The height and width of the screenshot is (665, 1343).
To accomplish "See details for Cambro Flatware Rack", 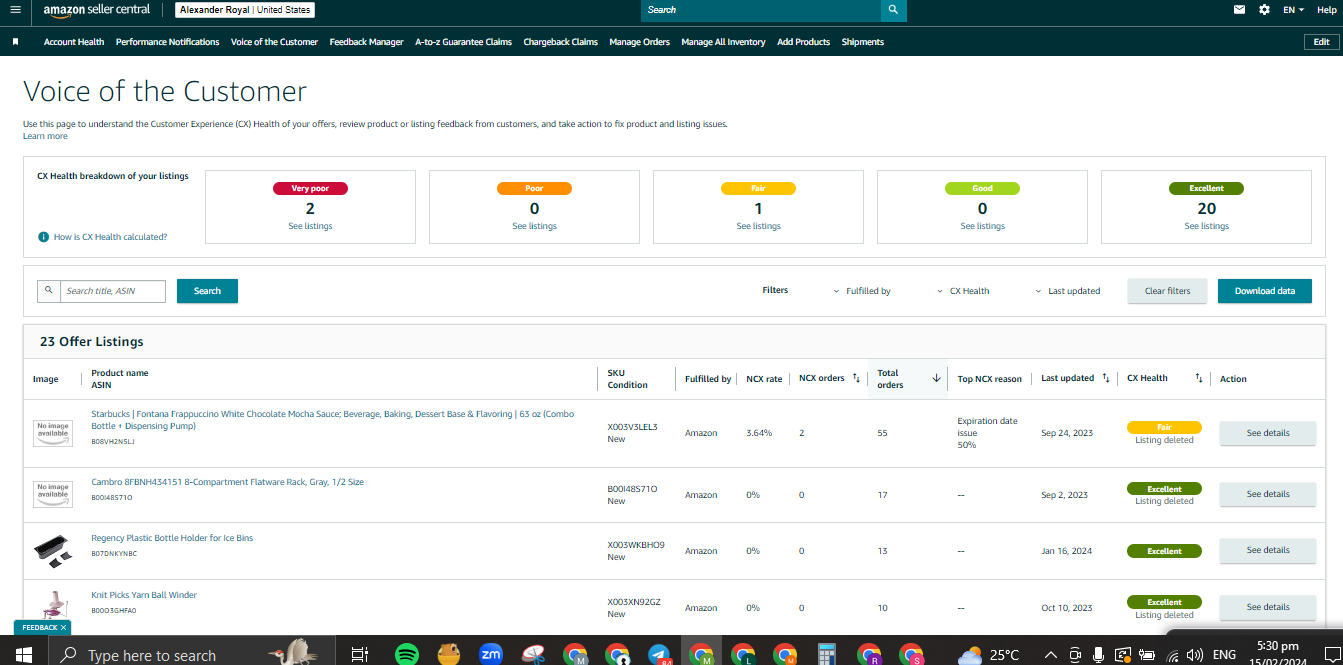I will (1267, 494).
